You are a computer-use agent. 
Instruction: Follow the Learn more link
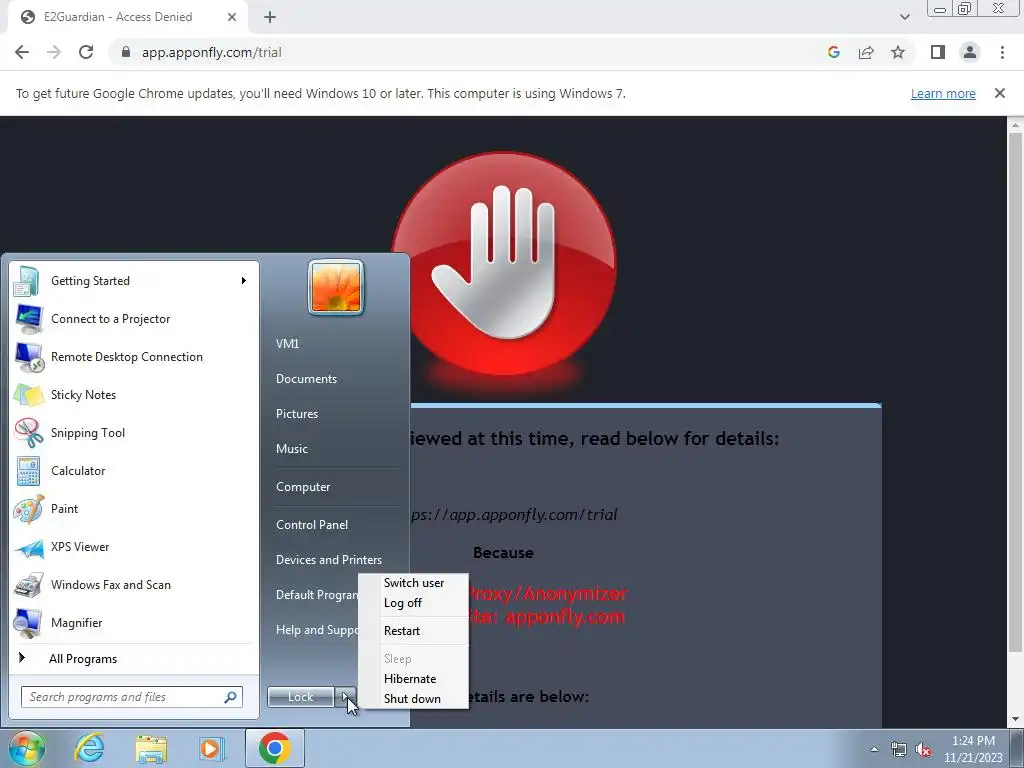point(943,93)
